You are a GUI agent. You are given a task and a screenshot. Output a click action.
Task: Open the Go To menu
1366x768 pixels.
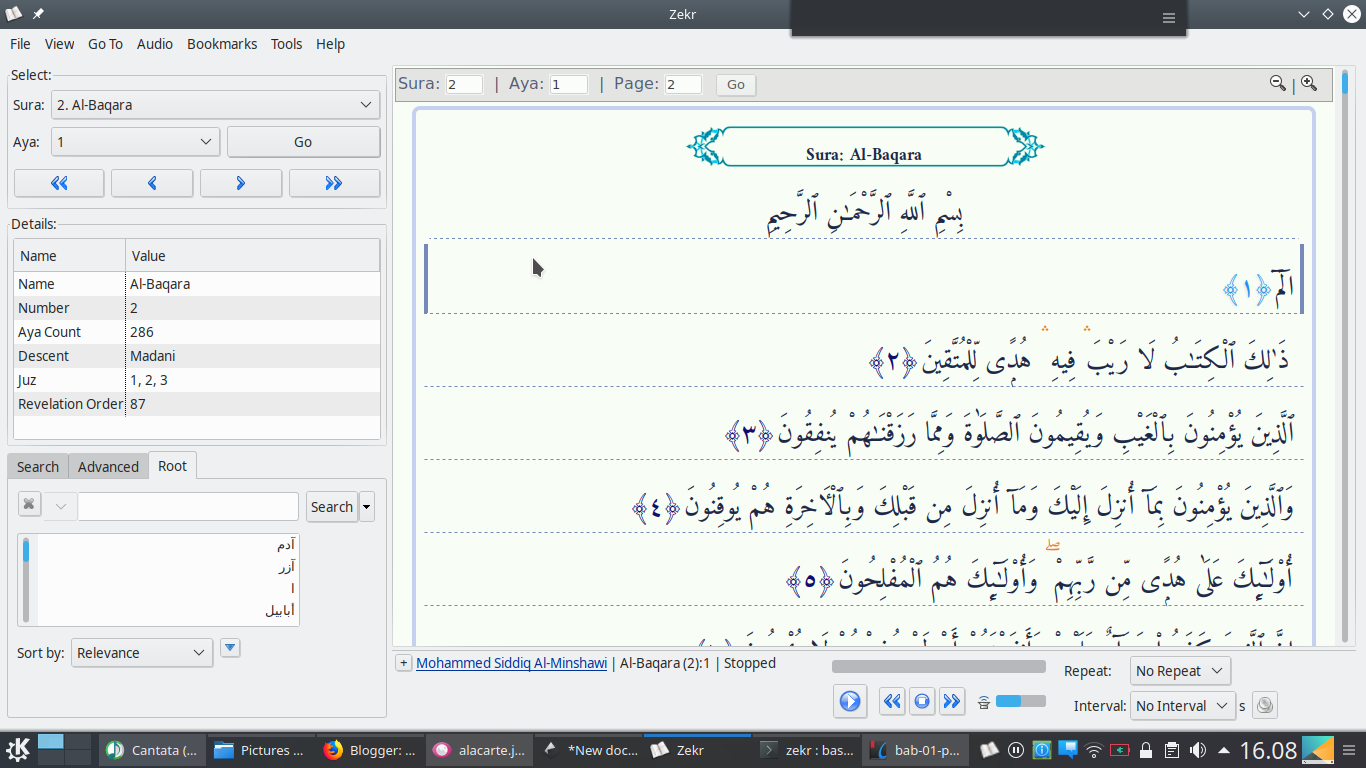coord(105,44)
